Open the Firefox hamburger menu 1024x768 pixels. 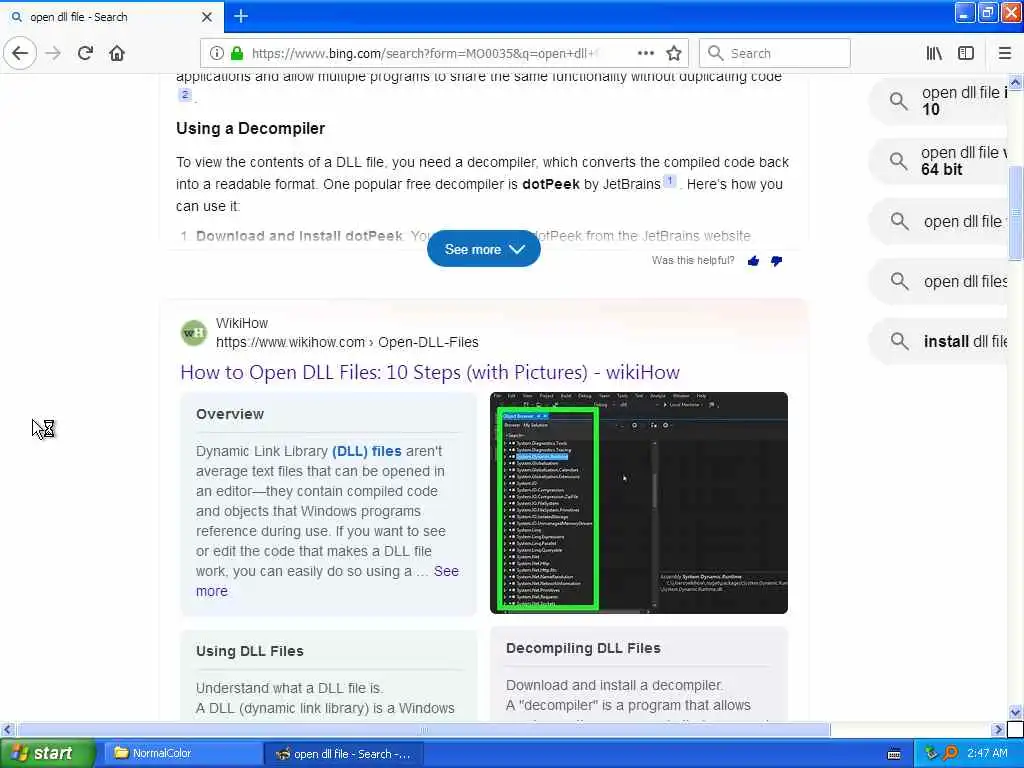coord(1004,53)
